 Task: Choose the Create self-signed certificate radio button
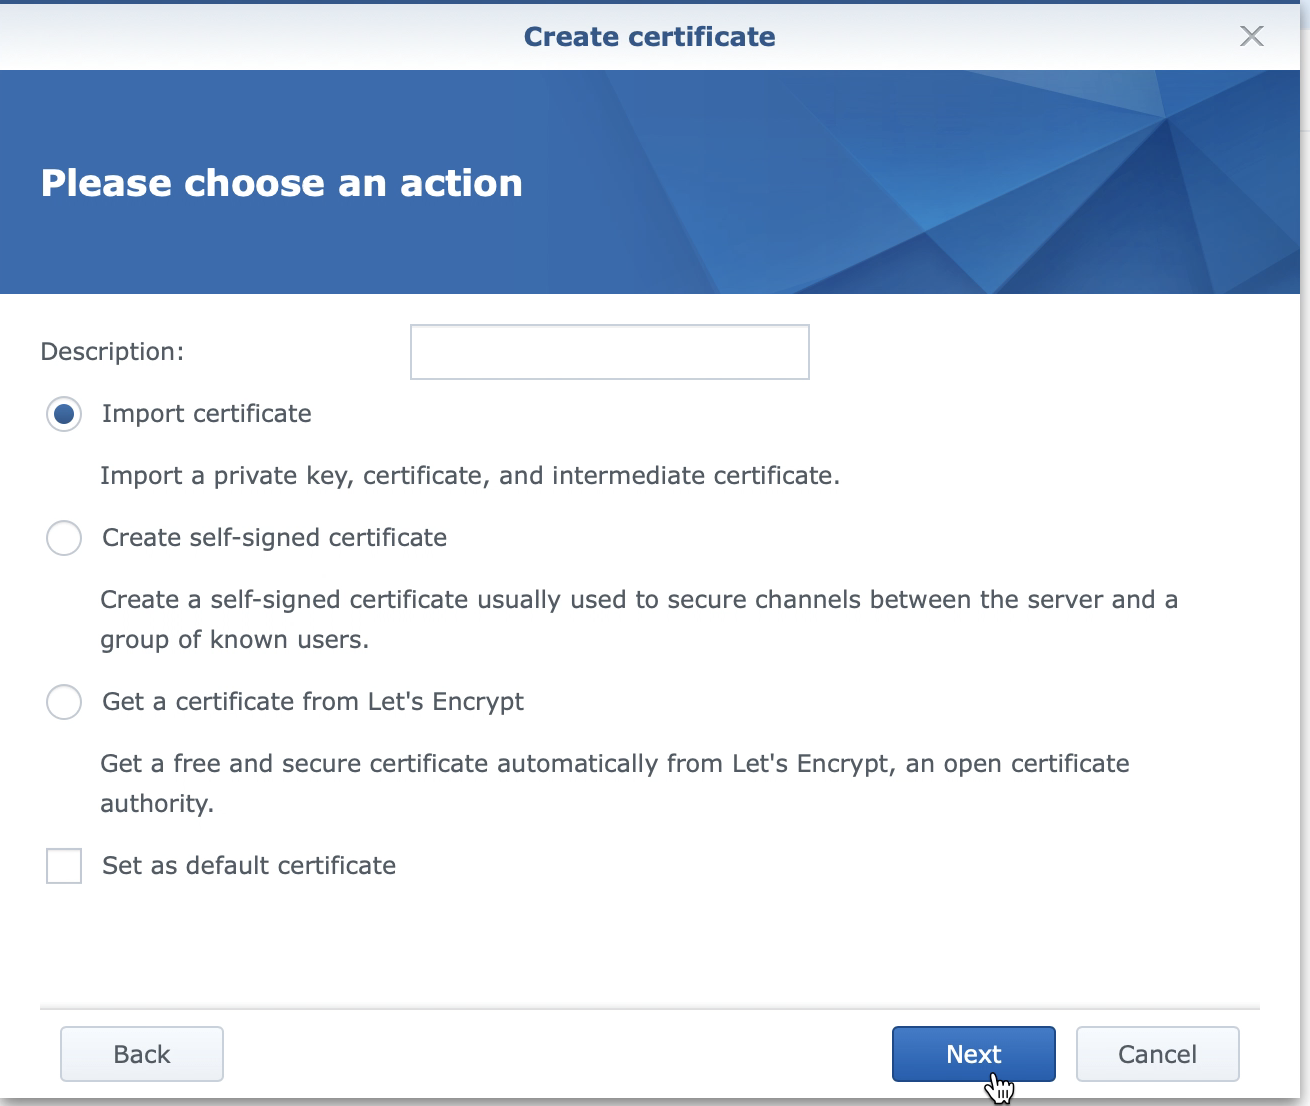coord(64,538)
